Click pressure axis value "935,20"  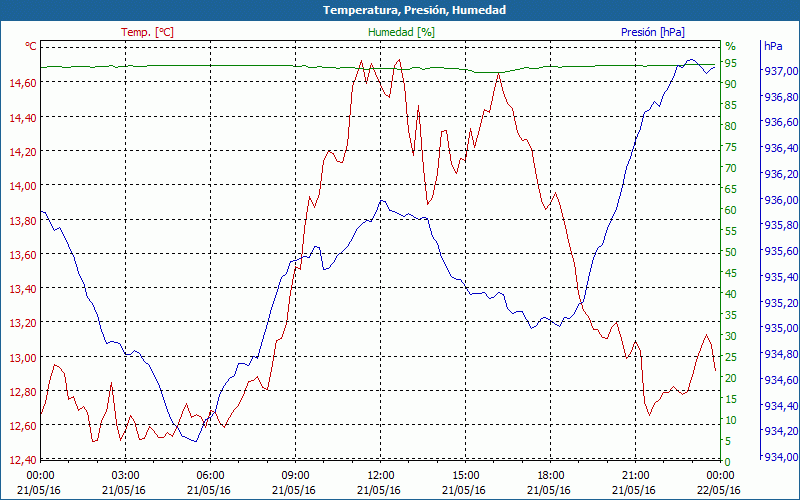780,303
